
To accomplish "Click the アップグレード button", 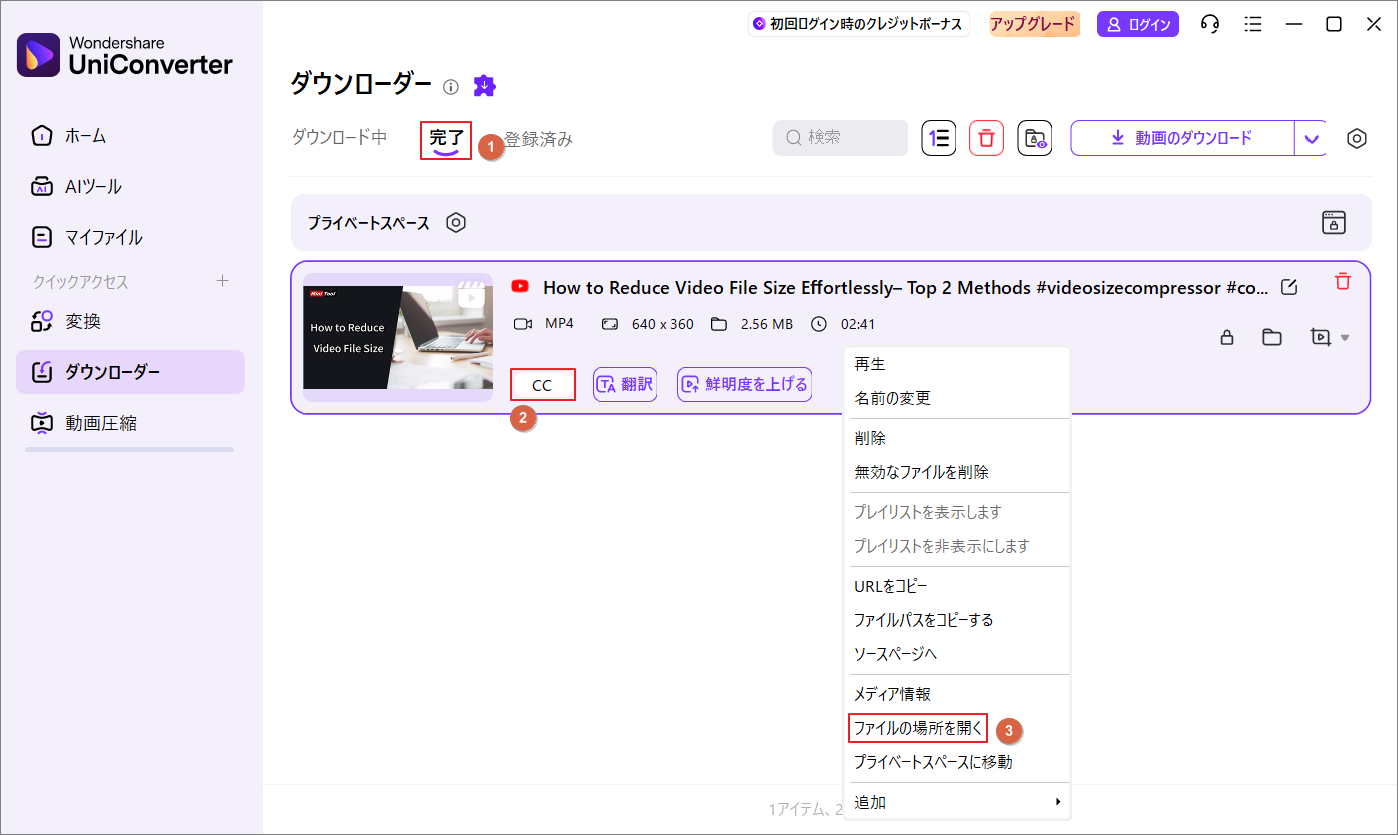I will point(1033,23).
